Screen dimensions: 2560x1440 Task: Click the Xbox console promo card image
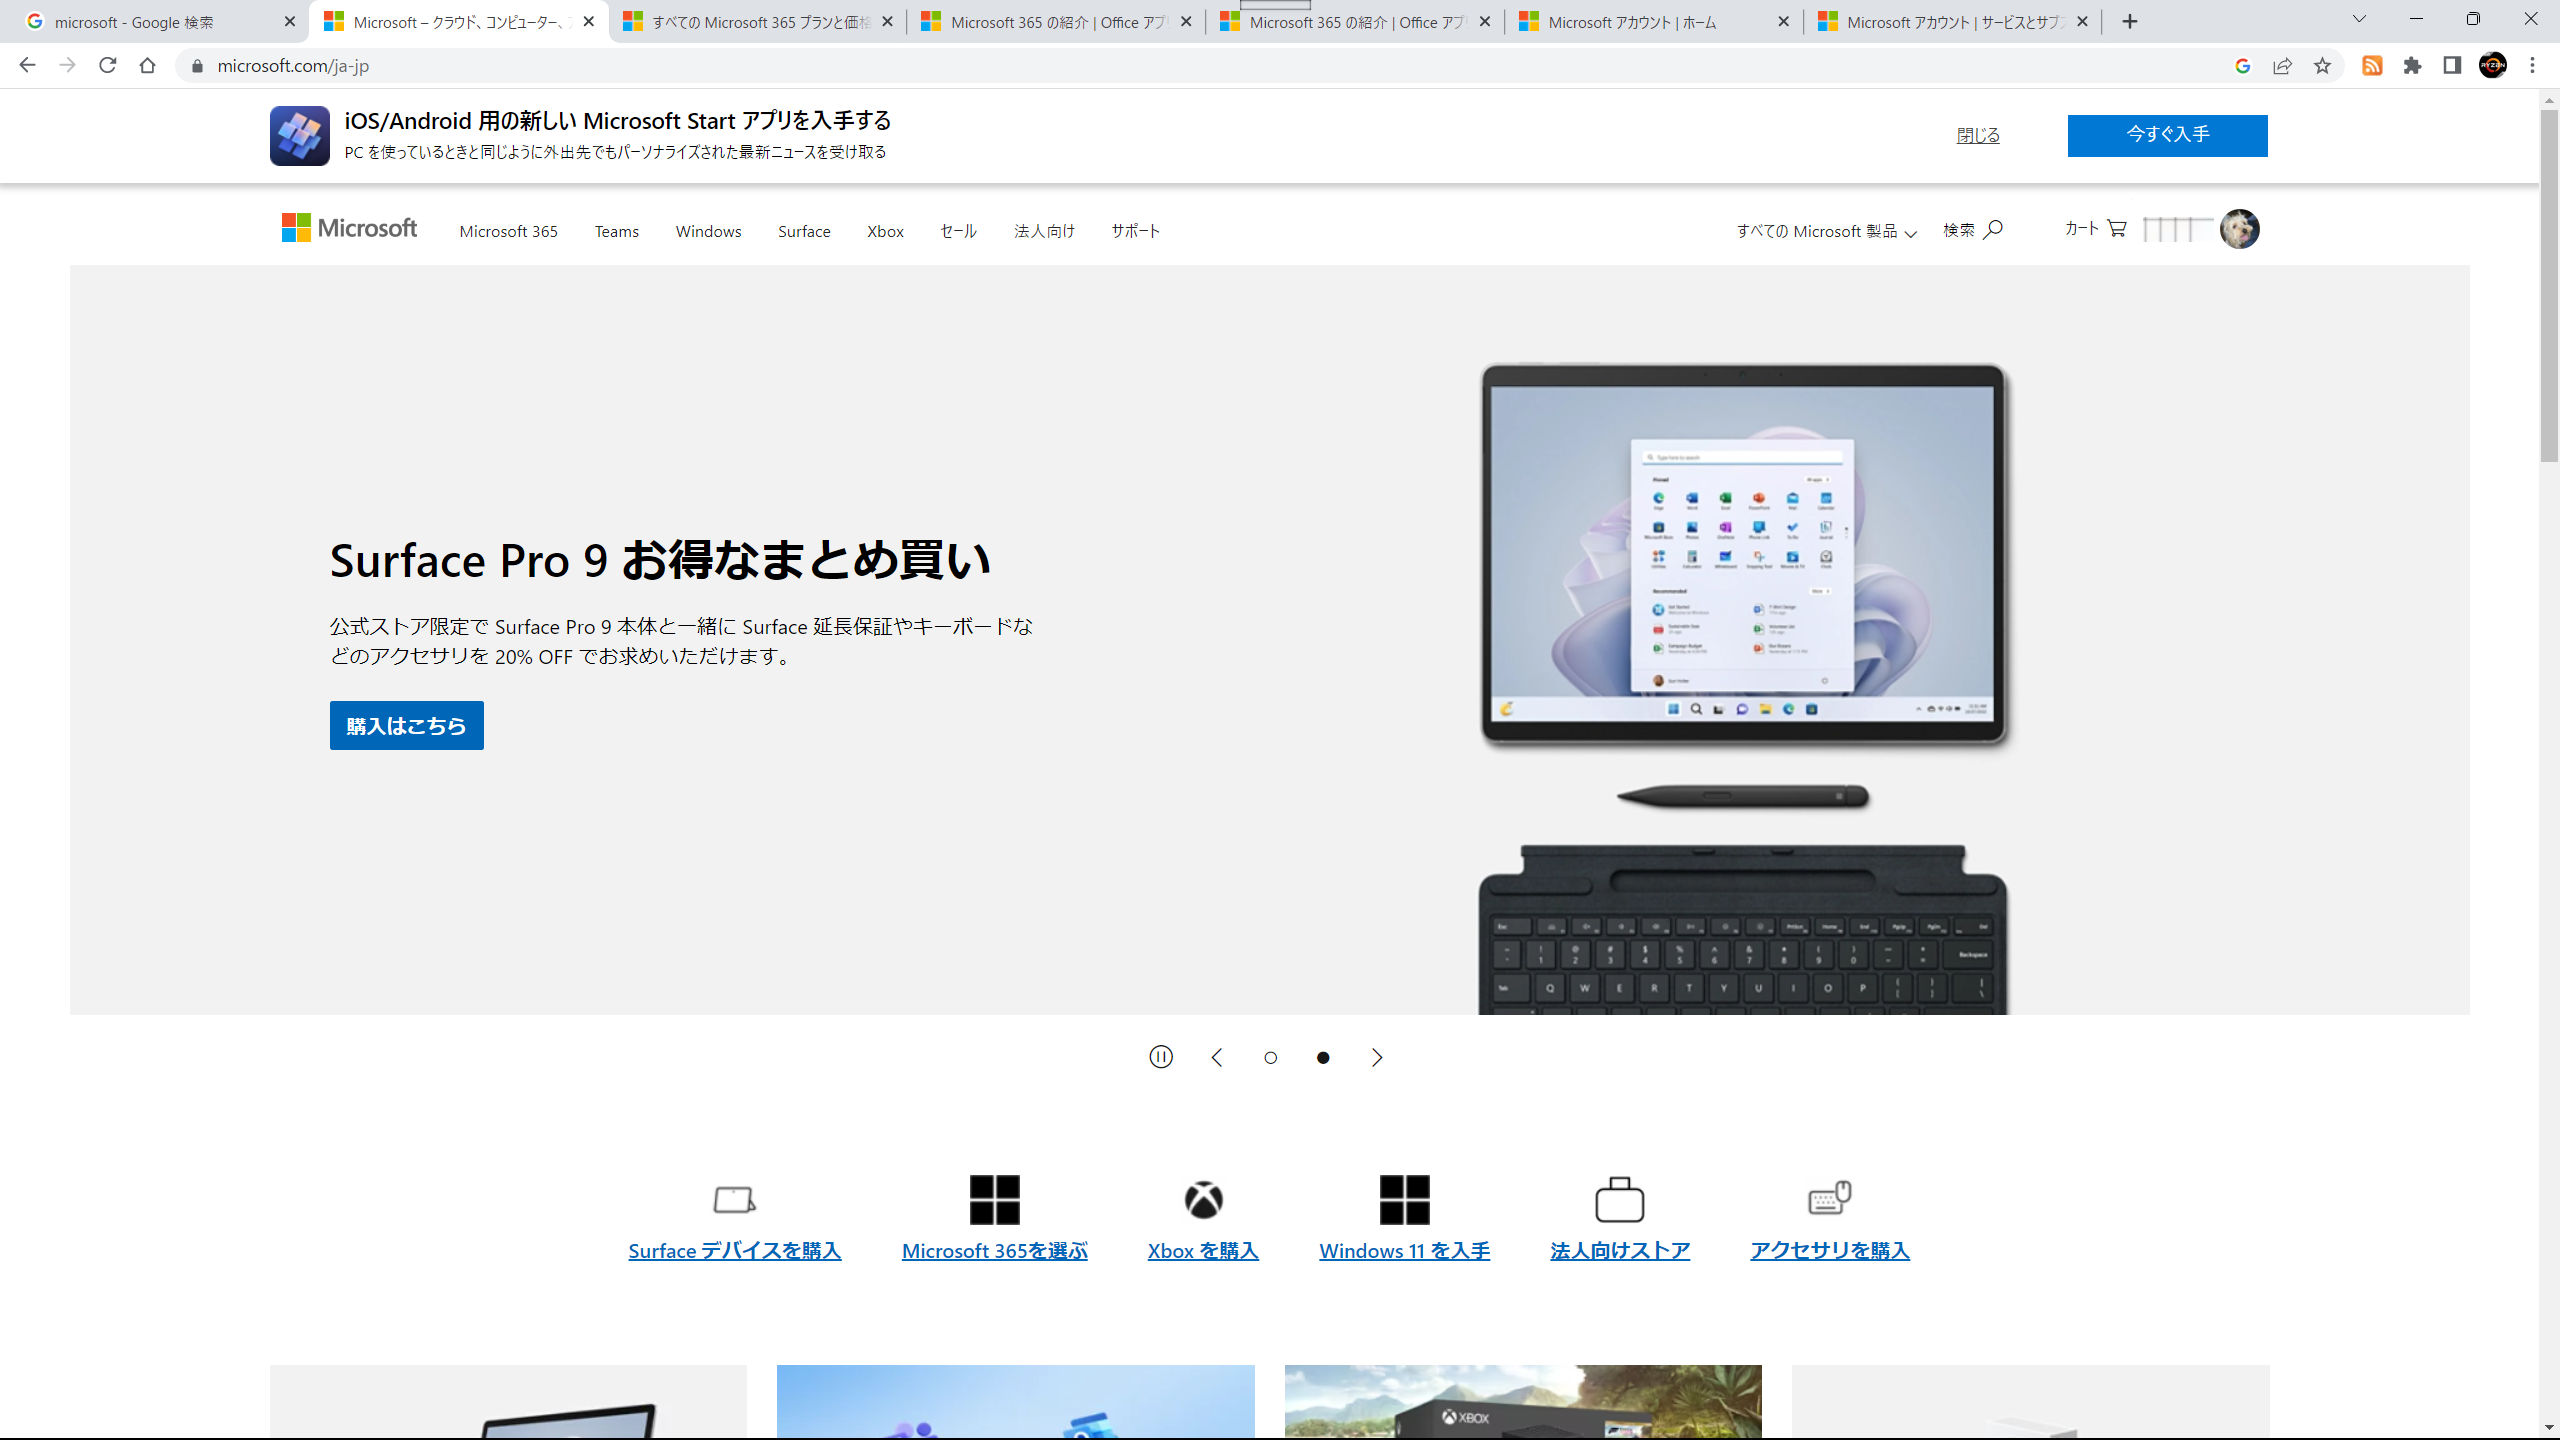click(x=1523, y=1402)
